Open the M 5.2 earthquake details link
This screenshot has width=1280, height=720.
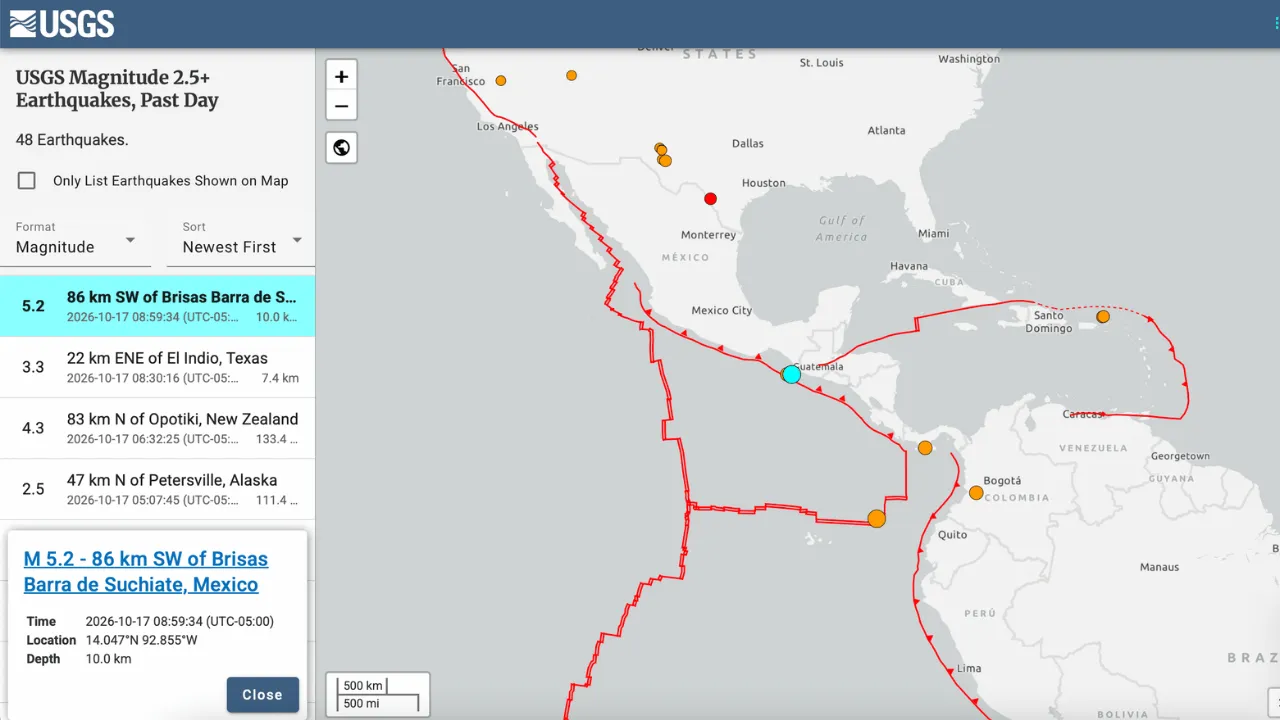pyautogui.click(x=146, y=572)
